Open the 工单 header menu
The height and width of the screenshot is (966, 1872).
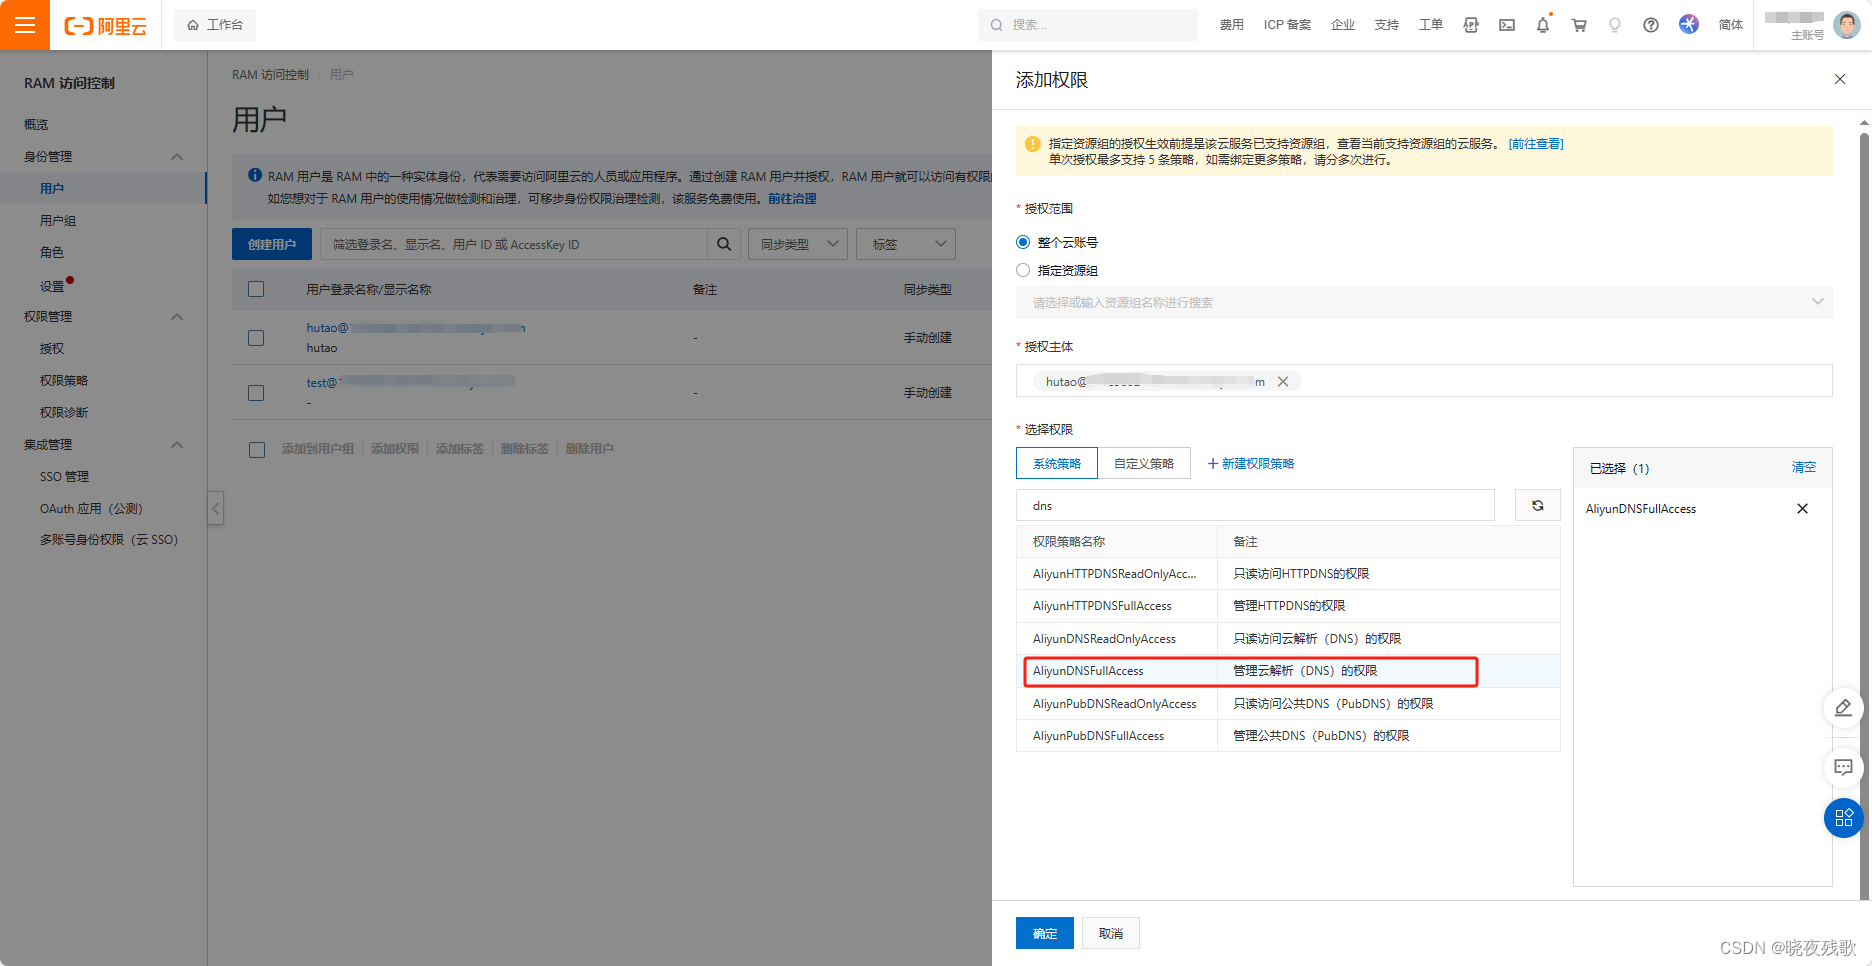pyautogui.click(x=1431, y=25)
